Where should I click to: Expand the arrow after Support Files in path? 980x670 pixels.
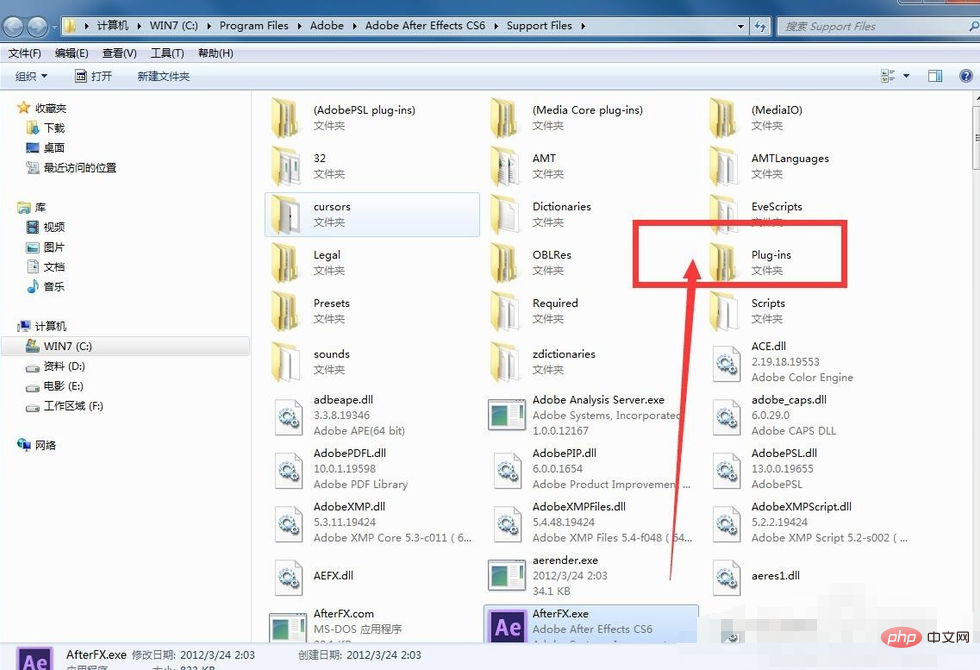coord(583,26)
